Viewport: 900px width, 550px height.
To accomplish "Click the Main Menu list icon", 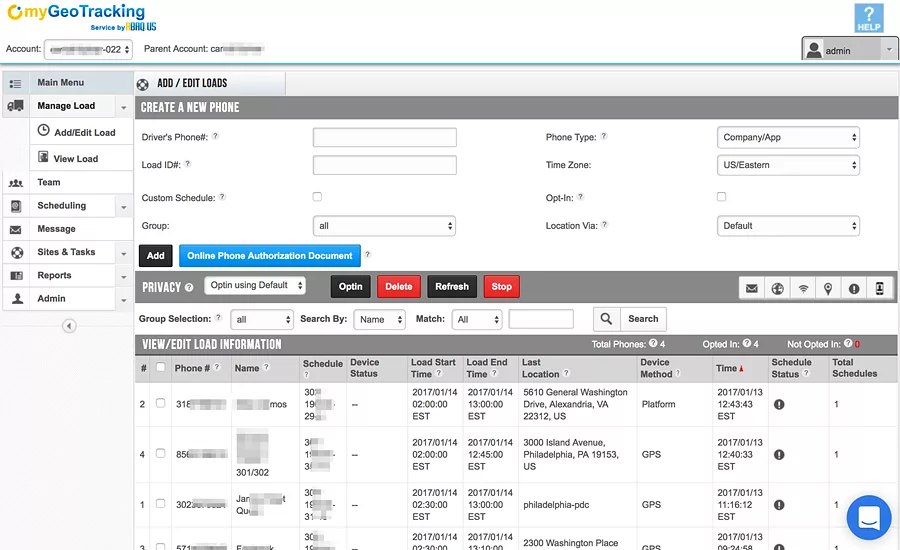I will 15,83.
